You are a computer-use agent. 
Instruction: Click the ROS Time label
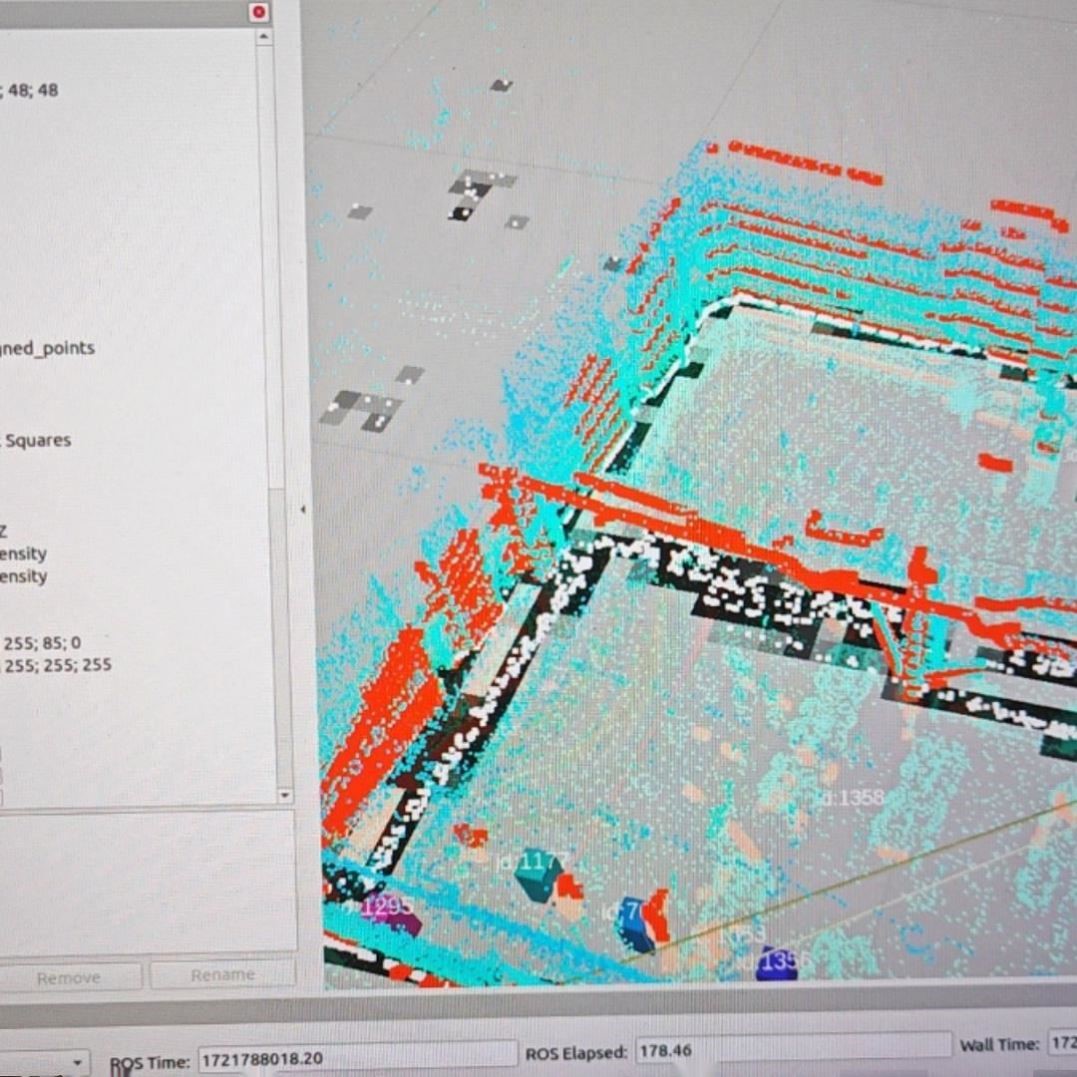pyautogui.click(x=149, y=1062)
